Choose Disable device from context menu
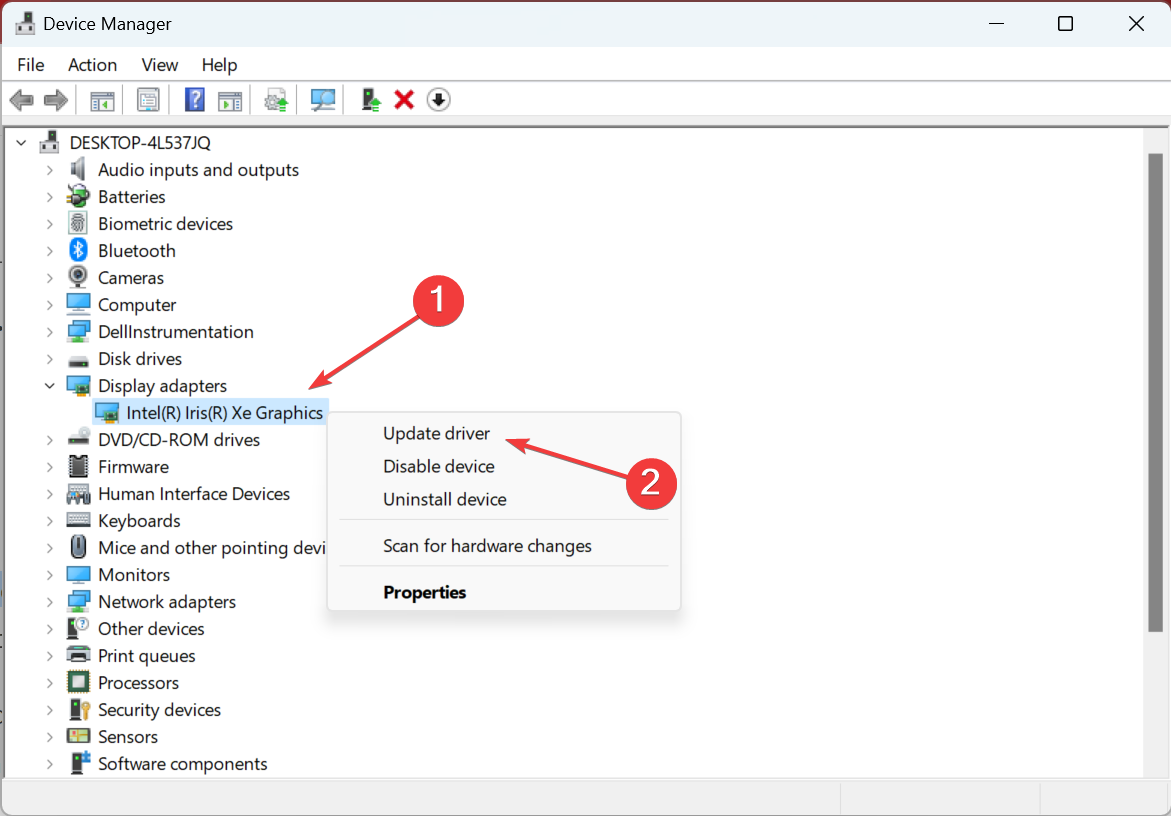The image size is (1171, 816). coord(438,466)
